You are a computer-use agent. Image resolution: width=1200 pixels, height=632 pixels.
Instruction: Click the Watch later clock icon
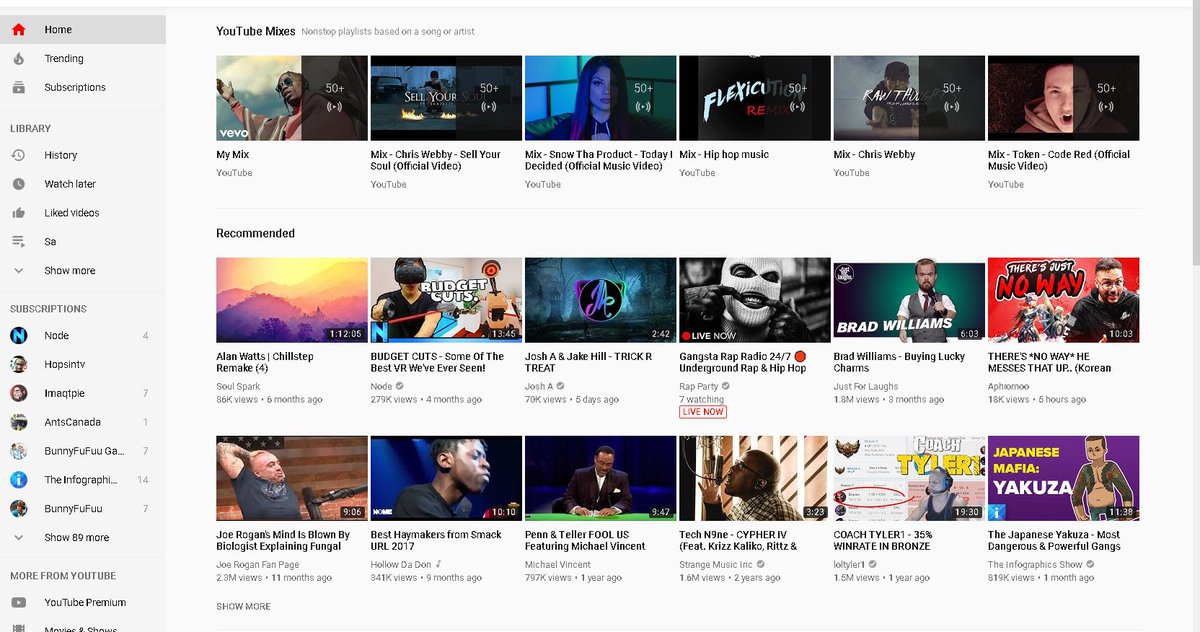point(18,184)
